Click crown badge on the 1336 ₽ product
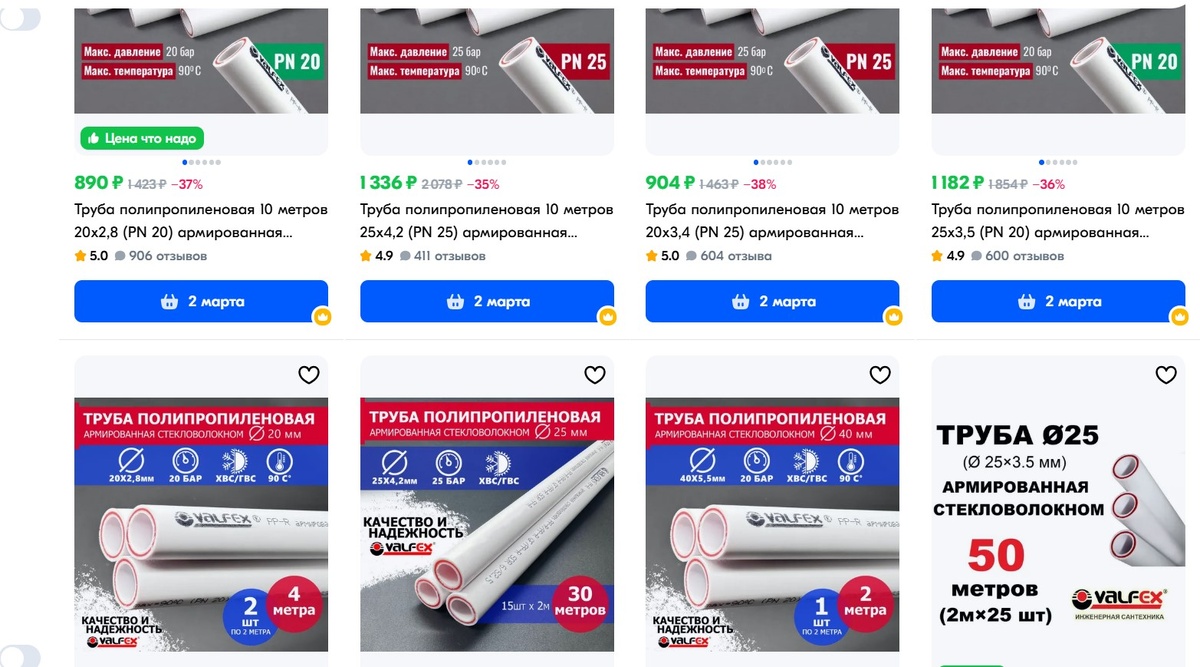This screenshot has height=667, width=1200. click(x=608, y=317)
